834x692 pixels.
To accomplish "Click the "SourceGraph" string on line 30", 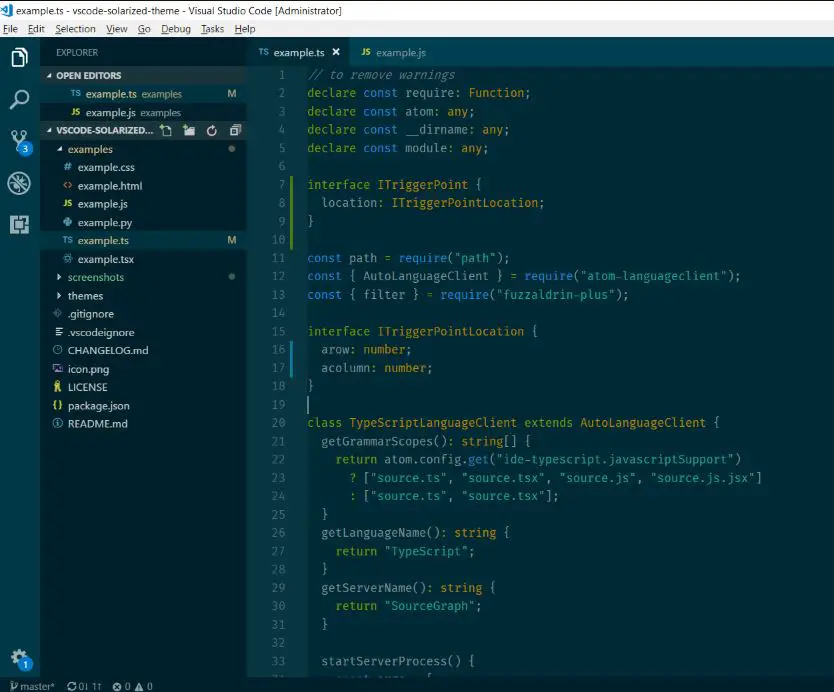I will [429, 606].
